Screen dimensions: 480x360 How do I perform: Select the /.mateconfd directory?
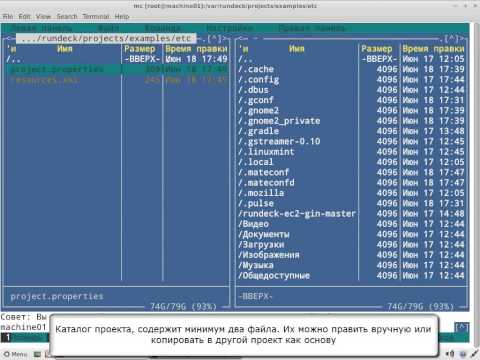pos(352,183)
